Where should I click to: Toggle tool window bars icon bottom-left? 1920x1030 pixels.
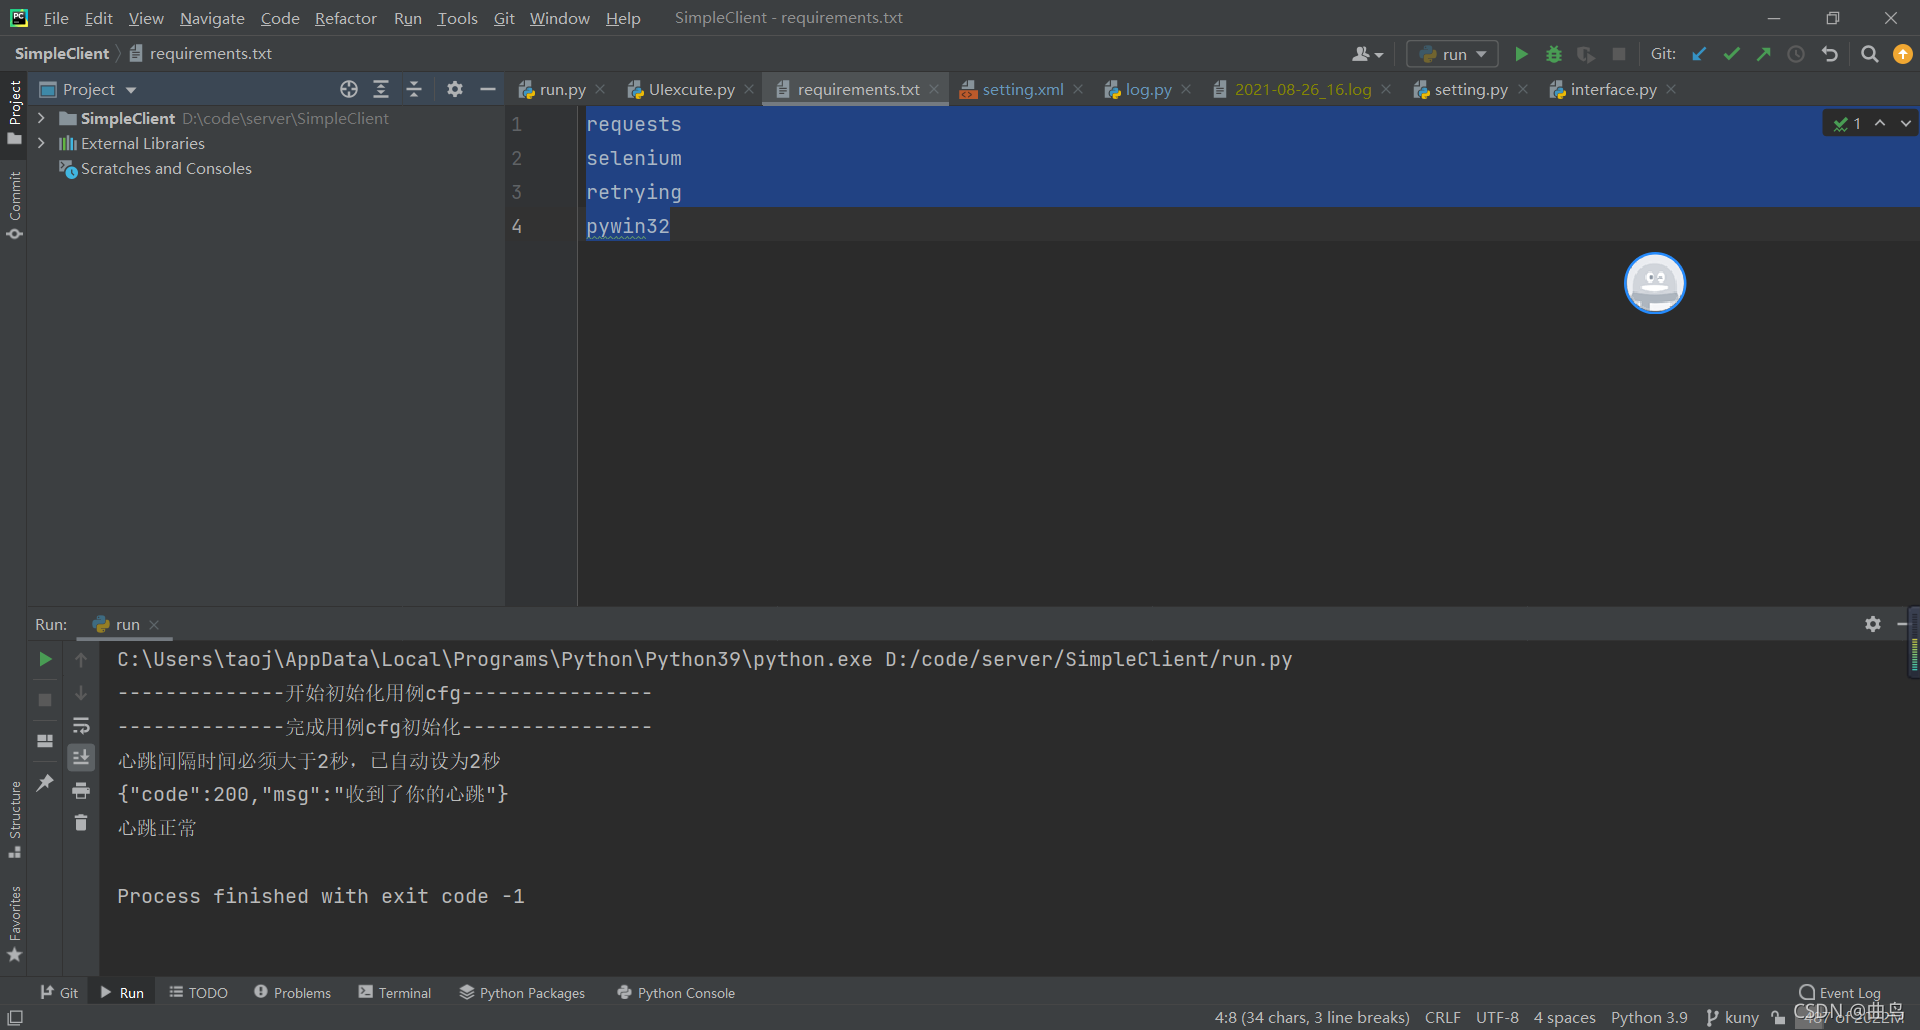click(15, 1017)
